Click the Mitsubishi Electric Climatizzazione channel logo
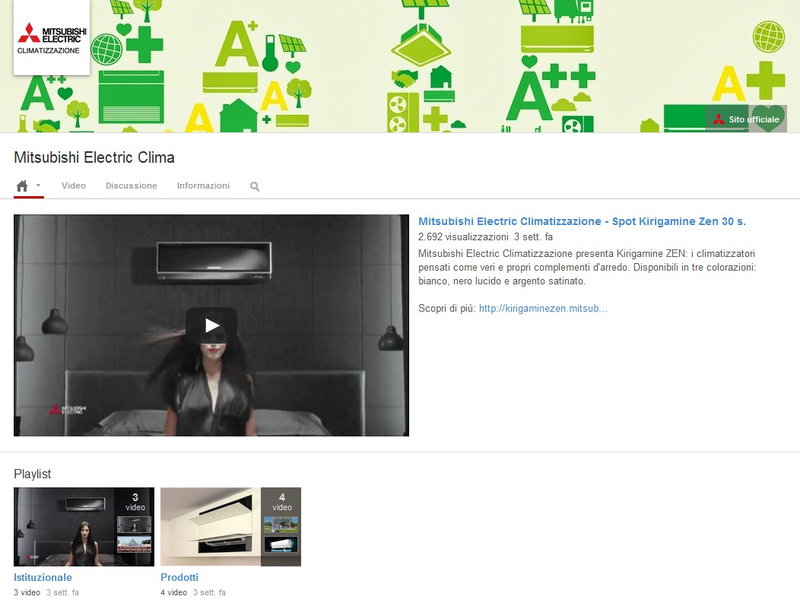This screenshot has width=800, height=606. (52, 37)
